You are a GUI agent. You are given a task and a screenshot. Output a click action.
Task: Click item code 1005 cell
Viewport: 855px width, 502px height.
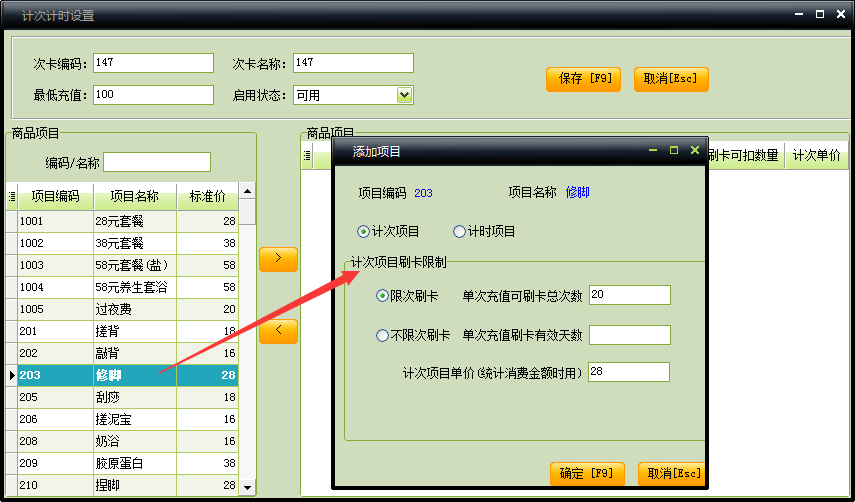coord(56,309)
